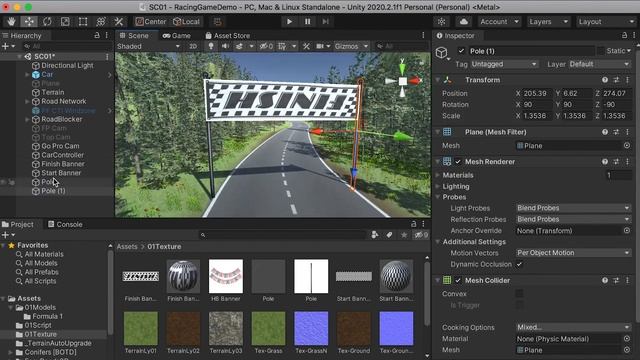Open the Project tab
This screenshot has height=360, width=640.
18,224
